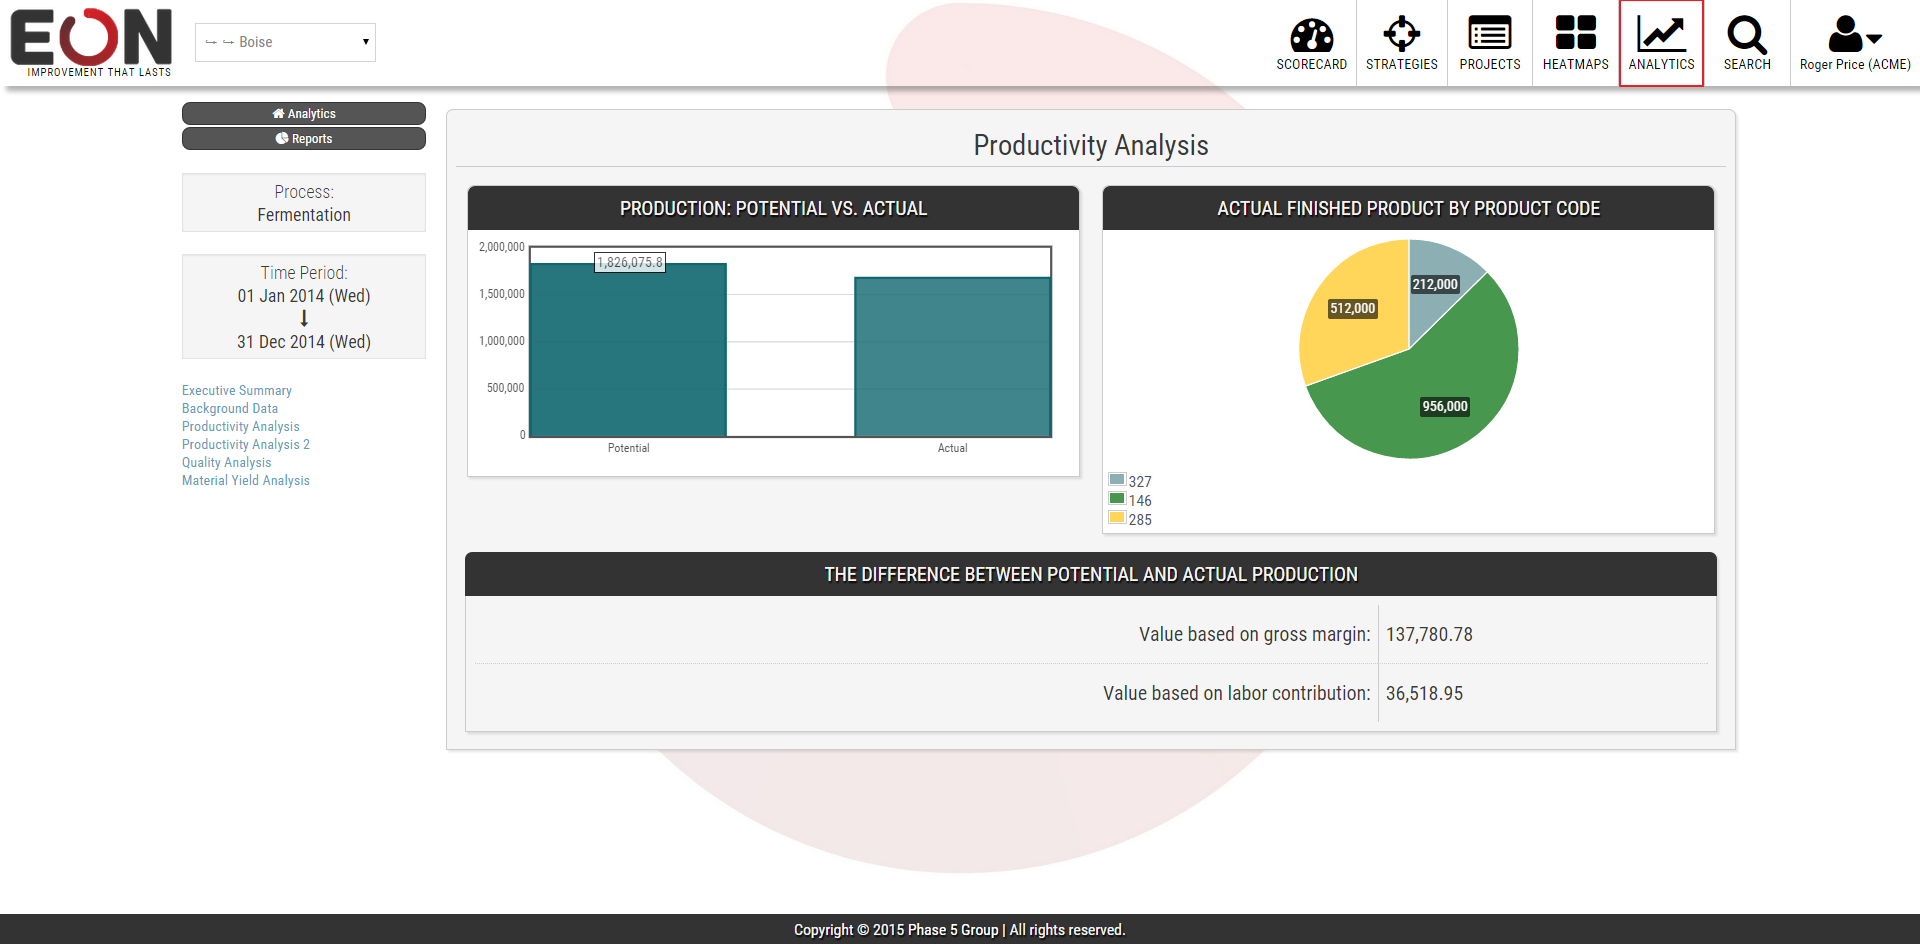Open the Productivity Analysis 2 link
The height and width of the screenshot is (944, 1920).
[x=246, y=444]
